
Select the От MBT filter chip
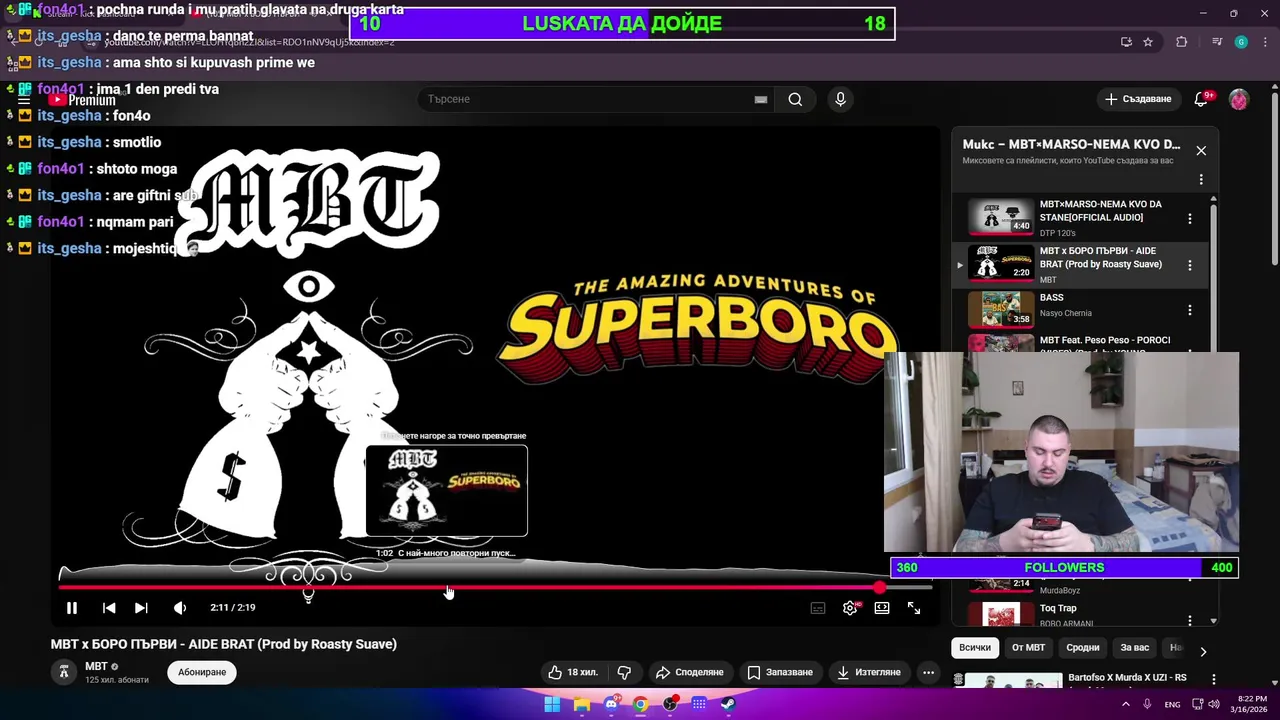1028,648
